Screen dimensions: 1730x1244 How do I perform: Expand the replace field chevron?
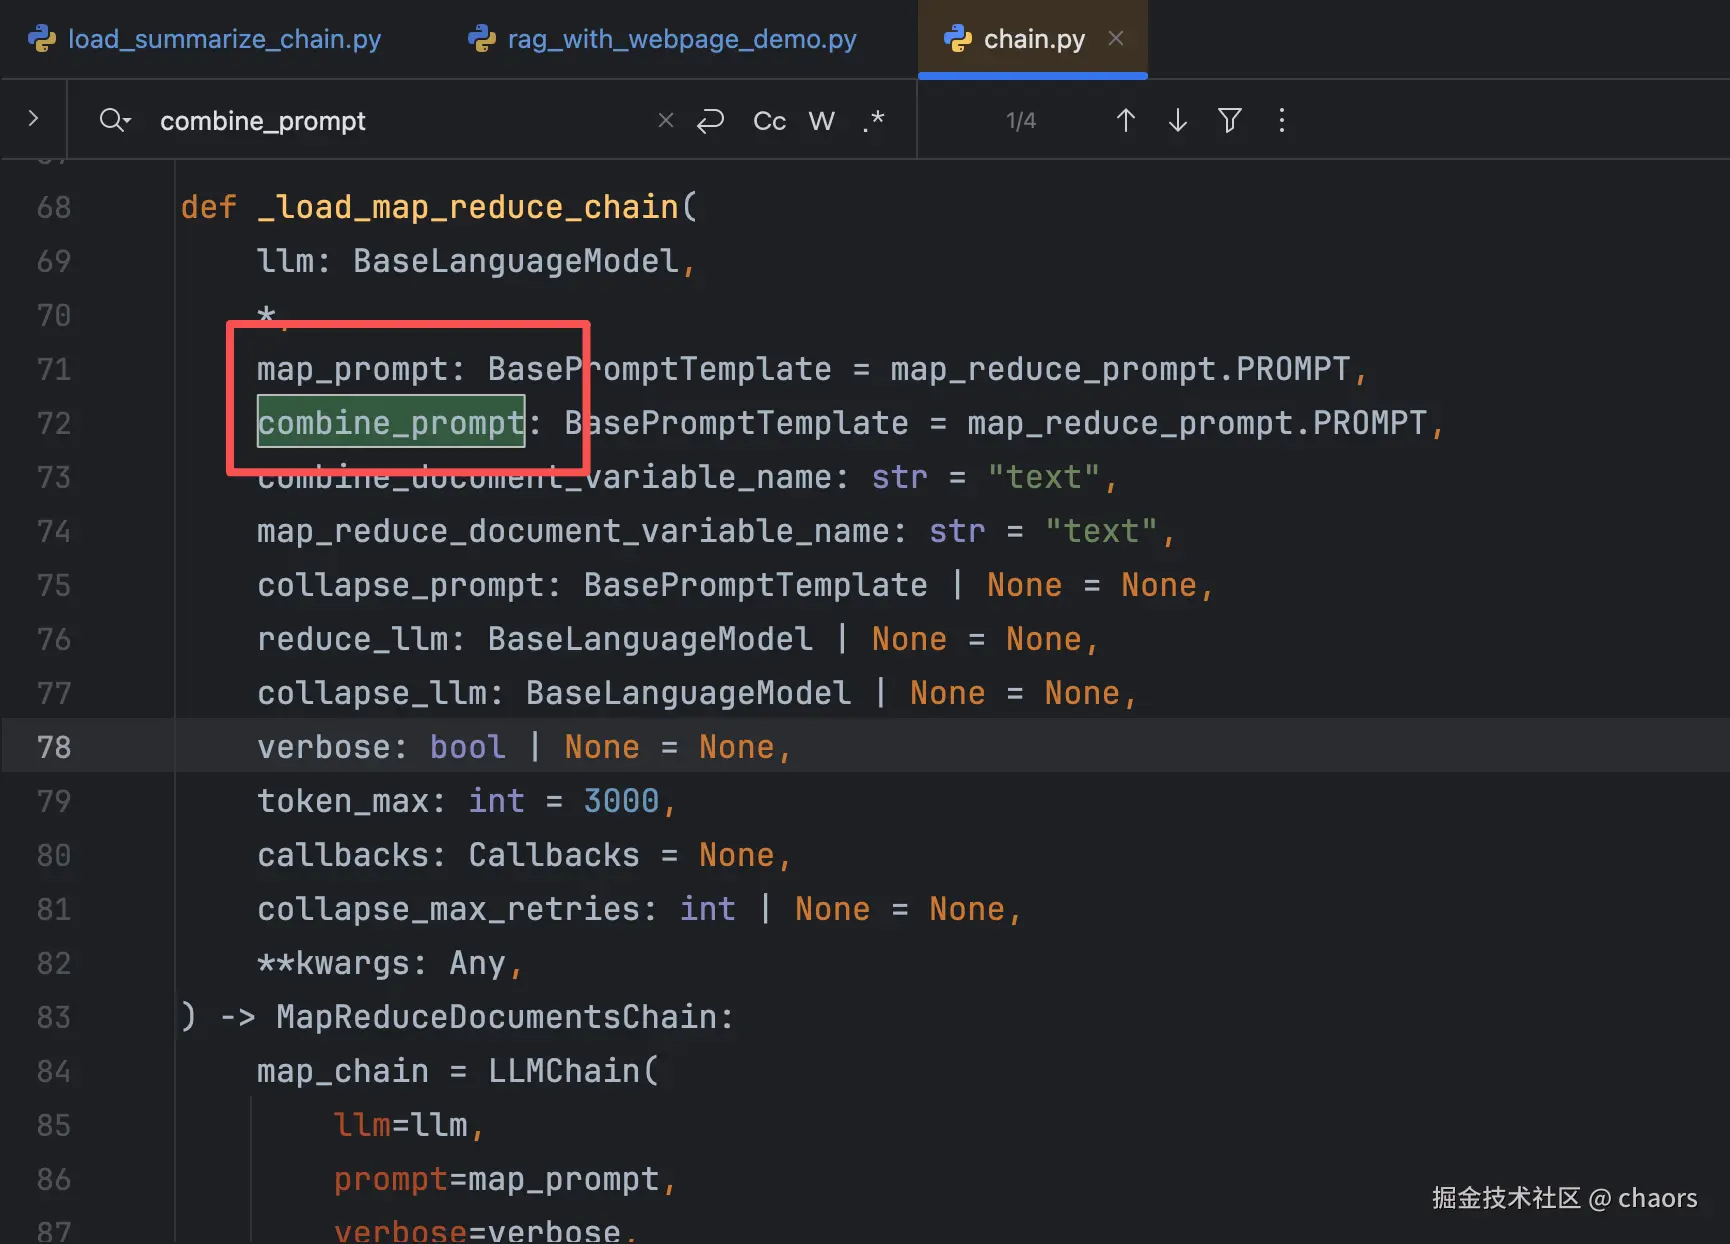pos(33,119)
